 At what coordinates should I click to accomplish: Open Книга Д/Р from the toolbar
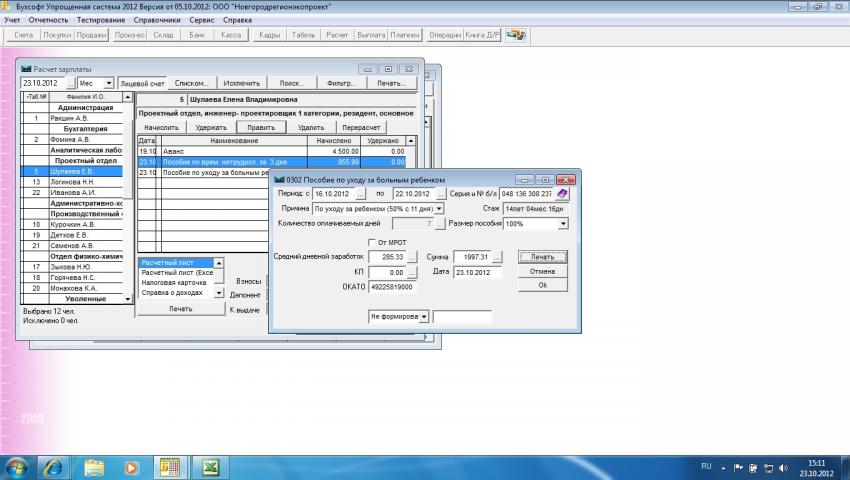(482, 35)
